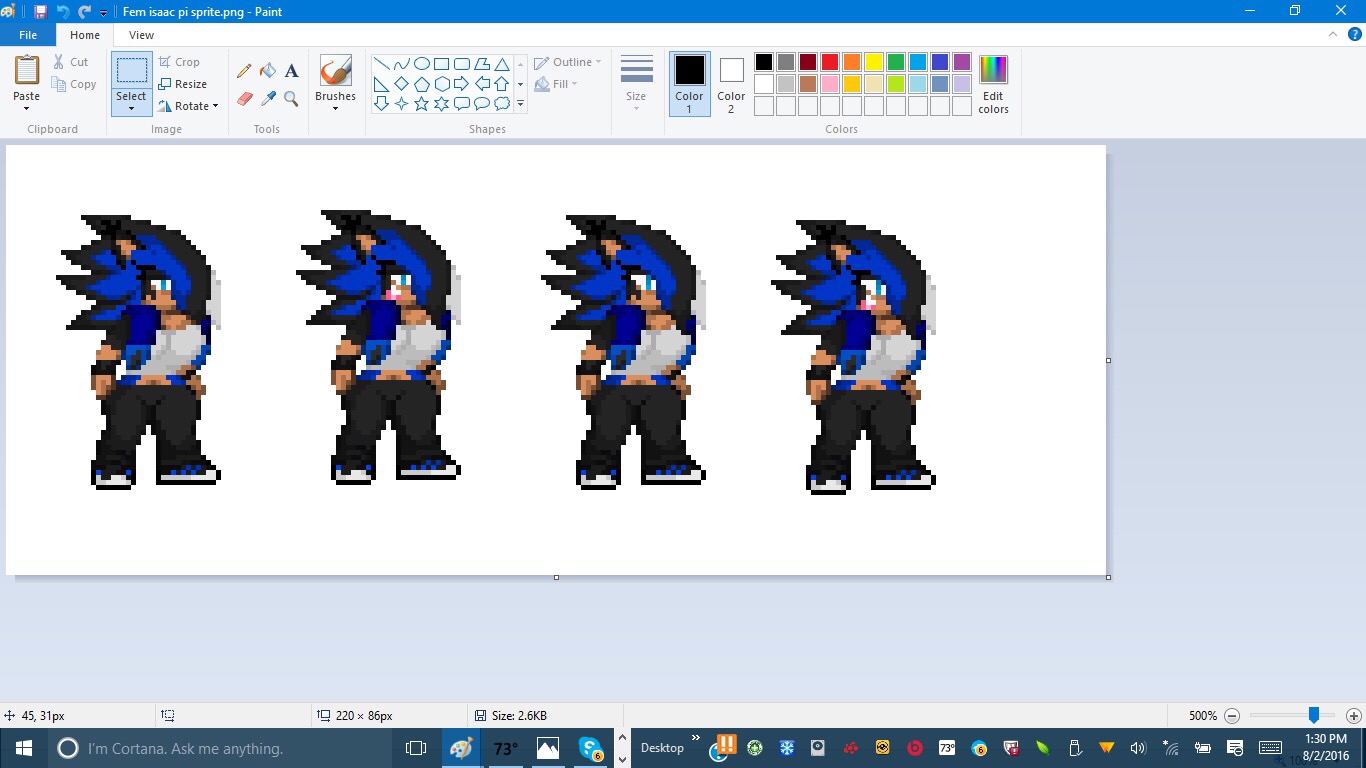Select the Text tool
The height and width of the screenshot is (768, 1366).
[x=292, y=71]
